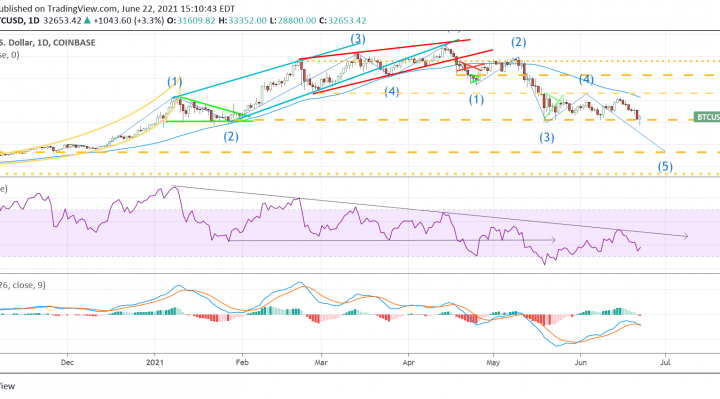The height and width of the screenshot is (399, 720).
Task: Select the high value H:33352.00
Action: [x=242, y=21]
